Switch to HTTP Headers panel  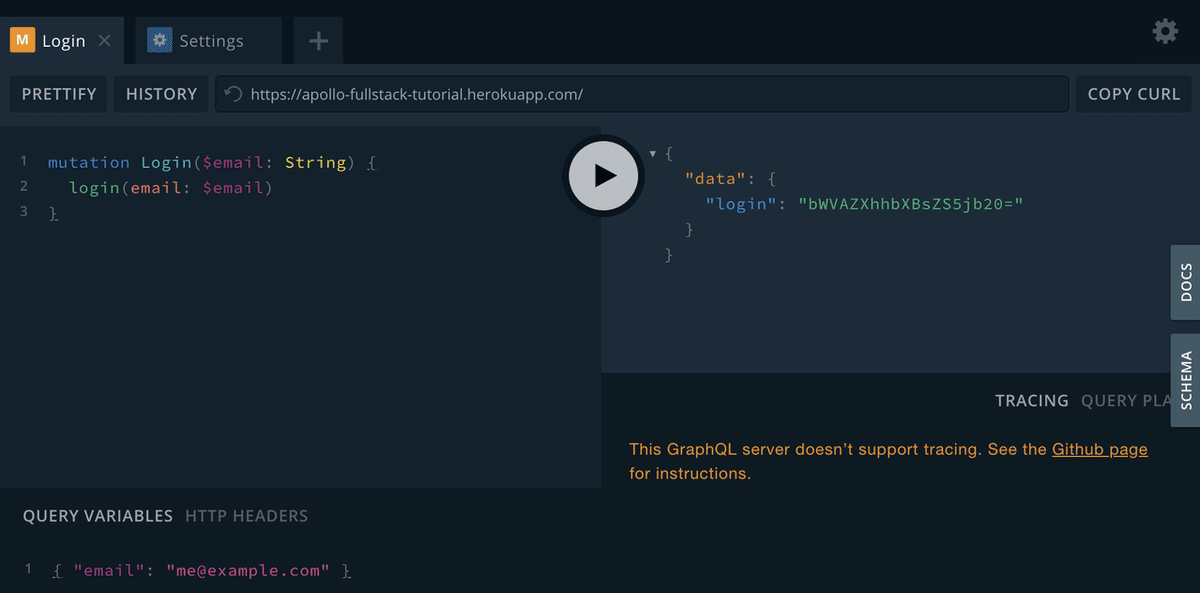246,516
